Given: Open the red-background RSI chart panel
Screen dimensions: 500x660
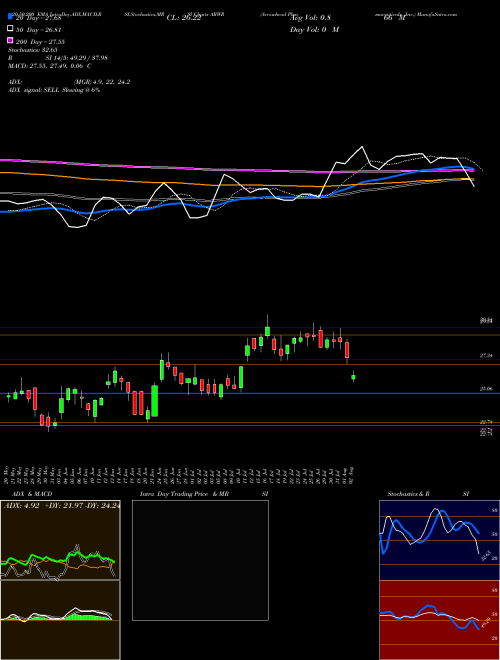Looking at the screenshot, I should (x=439, y=620).
